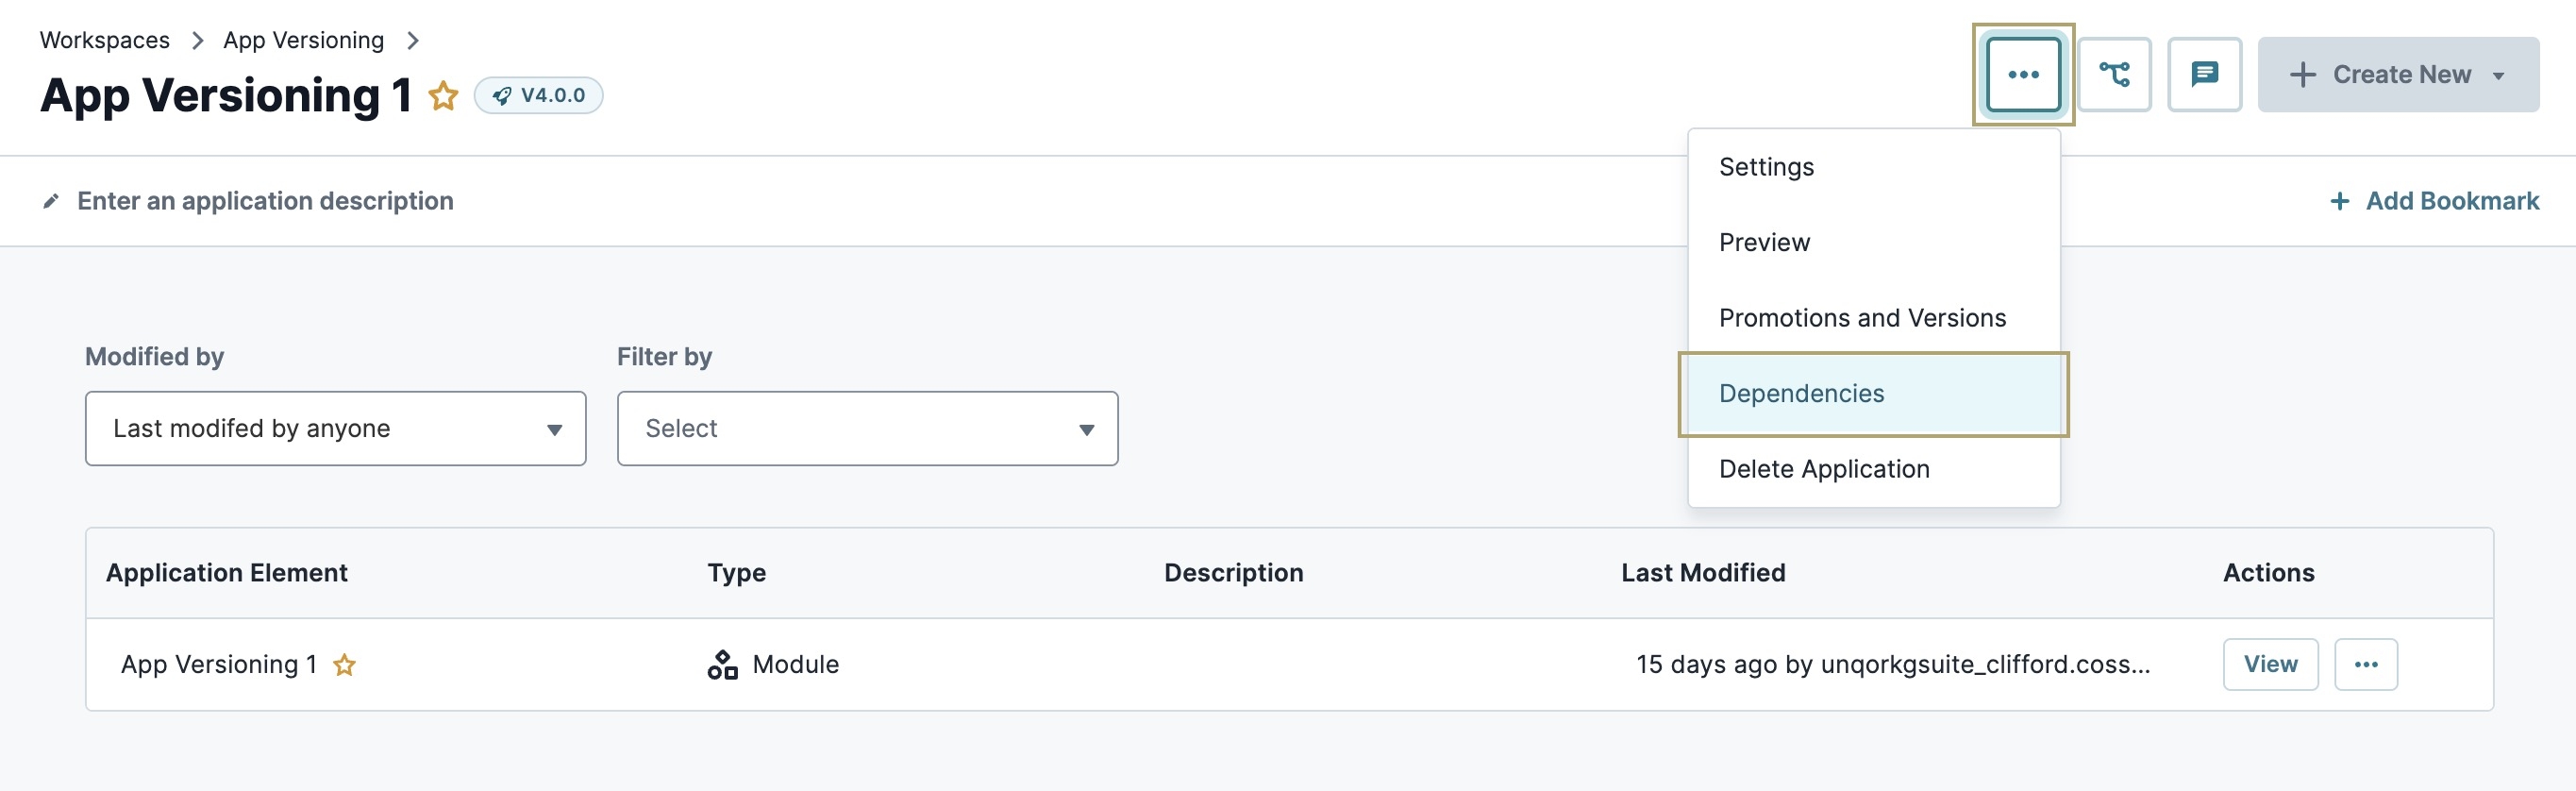Open the comments chat icon button
The width and height of the screenshot is (2576, 791).
point(2204,74)
